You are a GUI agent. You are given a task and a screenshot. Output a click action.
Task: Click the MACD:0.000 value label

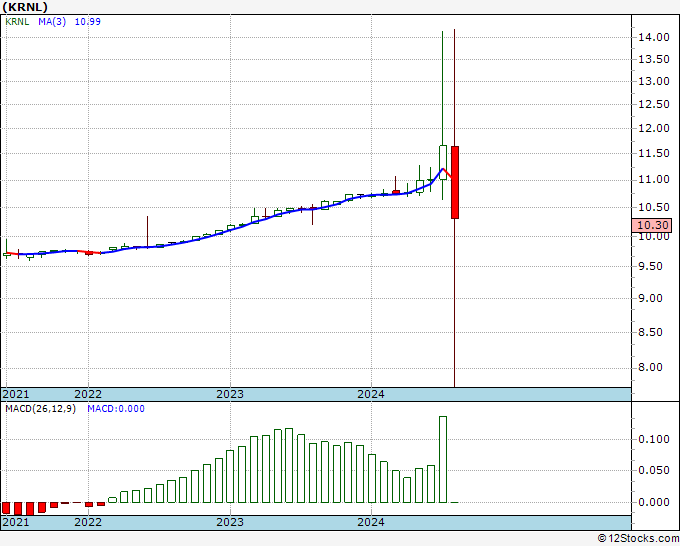pos(116,409)
